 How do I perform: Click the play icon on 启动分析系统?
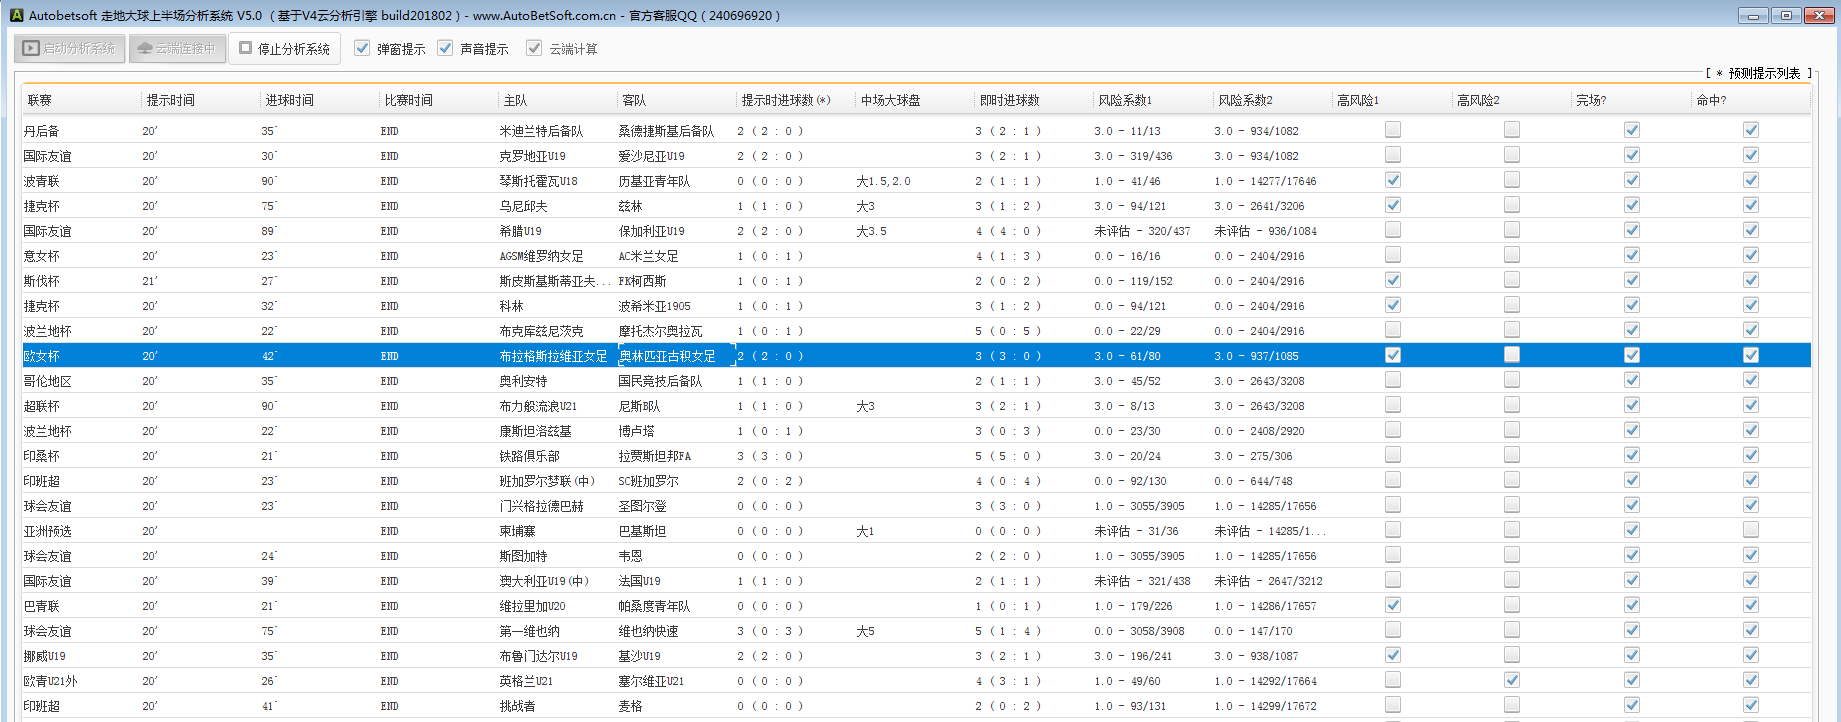31,48
